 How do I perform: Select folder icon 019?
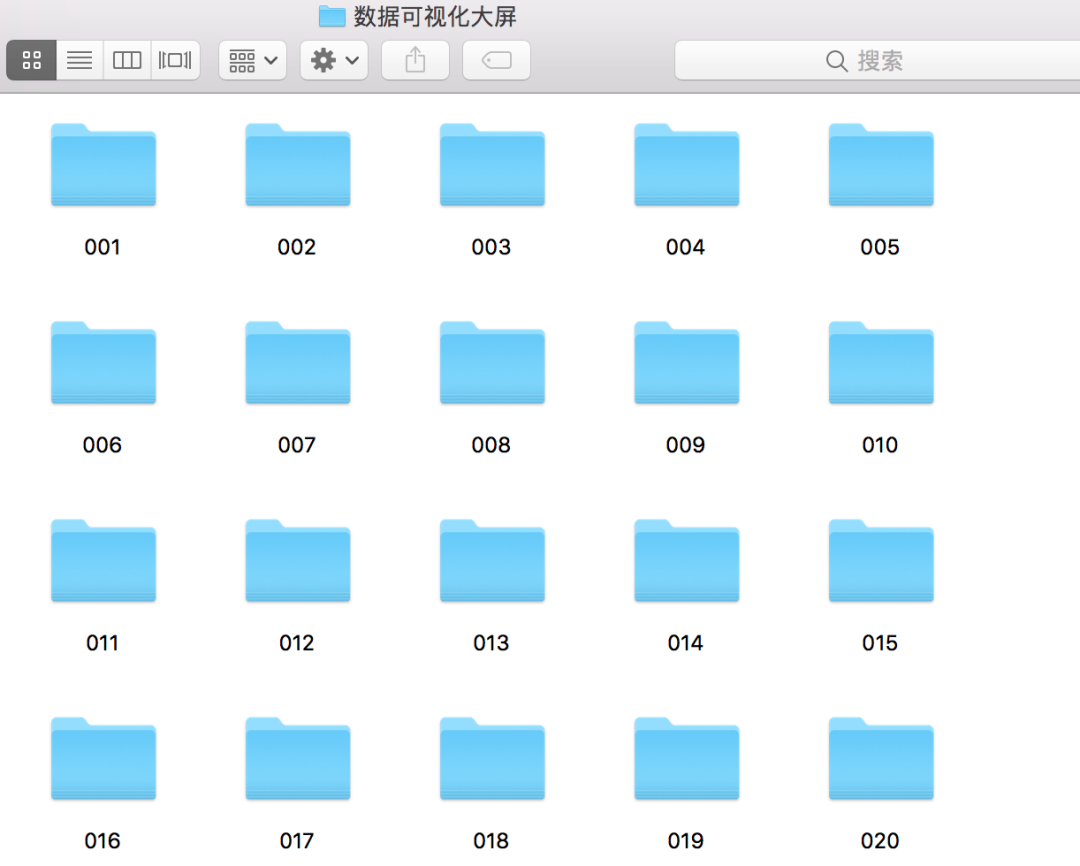click(x=686, y=759)
